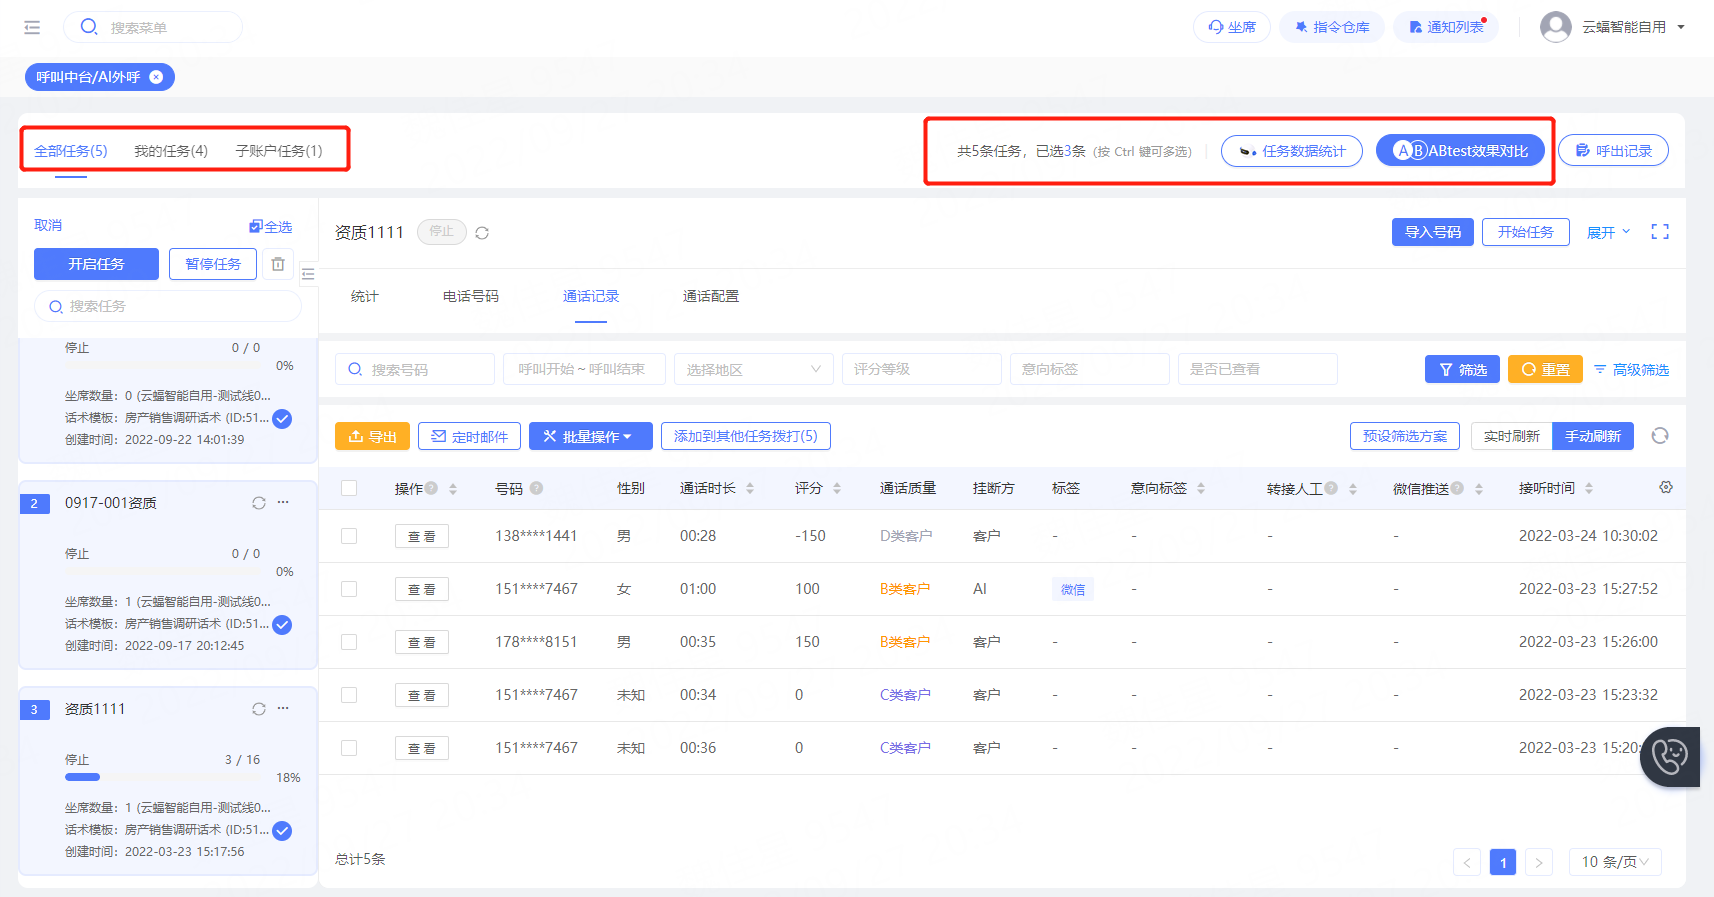Switch to the 统计 tab
This screenshot has height=897, width=1714.
point(365,296)
